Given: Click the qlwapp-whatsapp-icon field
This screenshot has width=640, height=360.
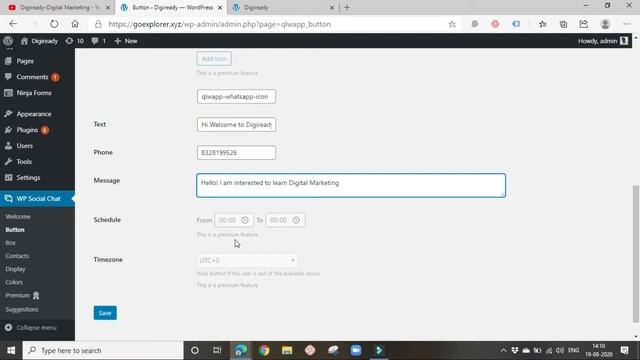Looking at the screenshot, I should click(x=236, y=97).
